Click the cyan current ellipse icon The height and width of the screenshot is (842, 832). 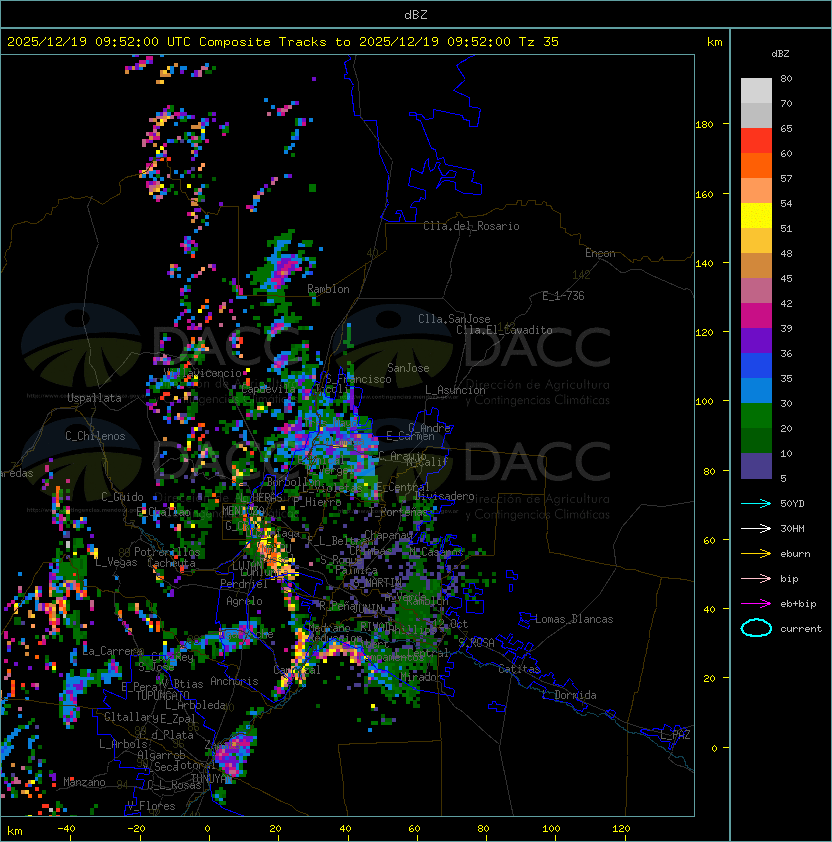756,628
